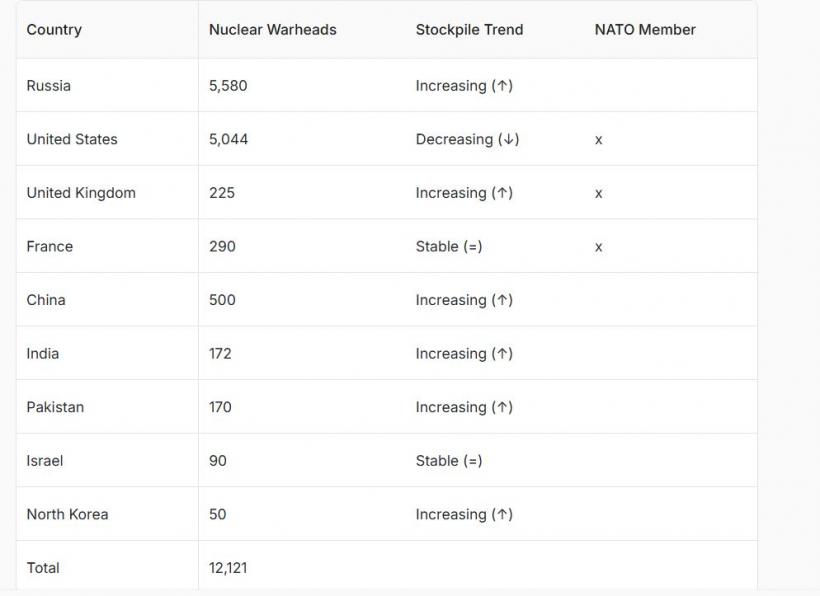Image resolution: width=820 pixels, height=596 pixels.
Task: Select France's Stable (=) trend cell
Action: click(449, 247)
